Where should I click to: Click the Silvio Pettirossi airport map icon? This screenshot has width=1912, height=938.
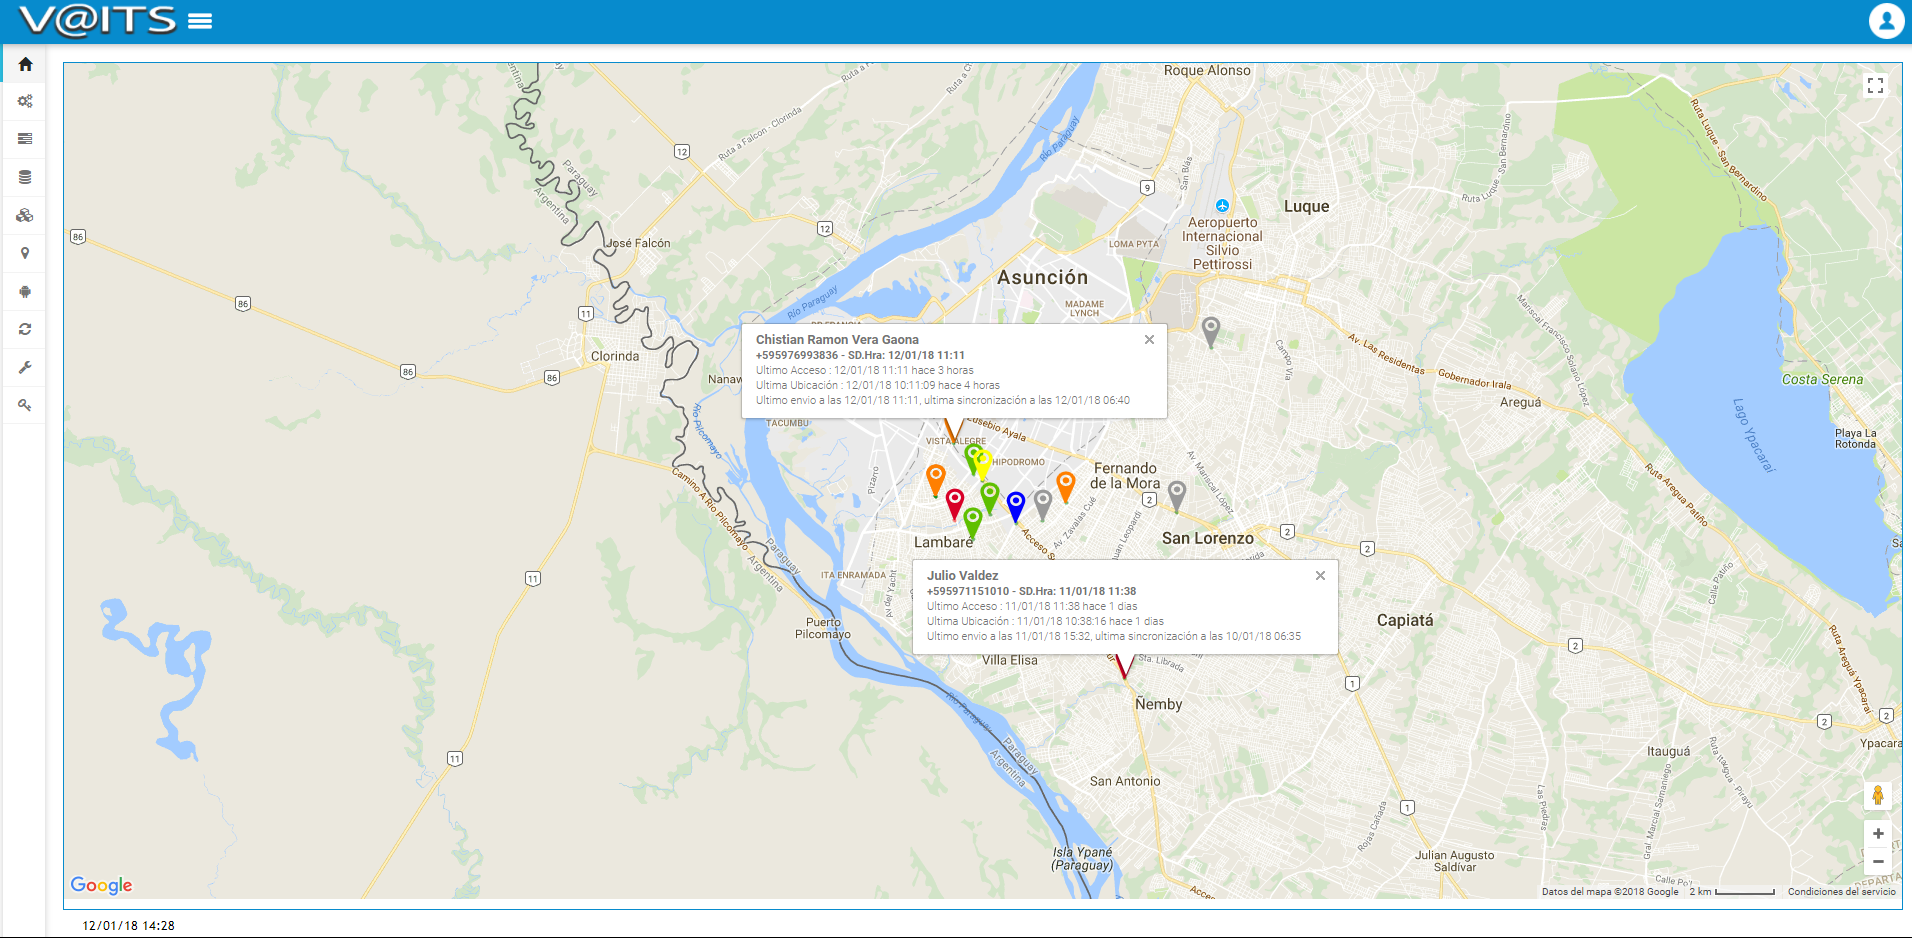click(x=1222, y=206)
